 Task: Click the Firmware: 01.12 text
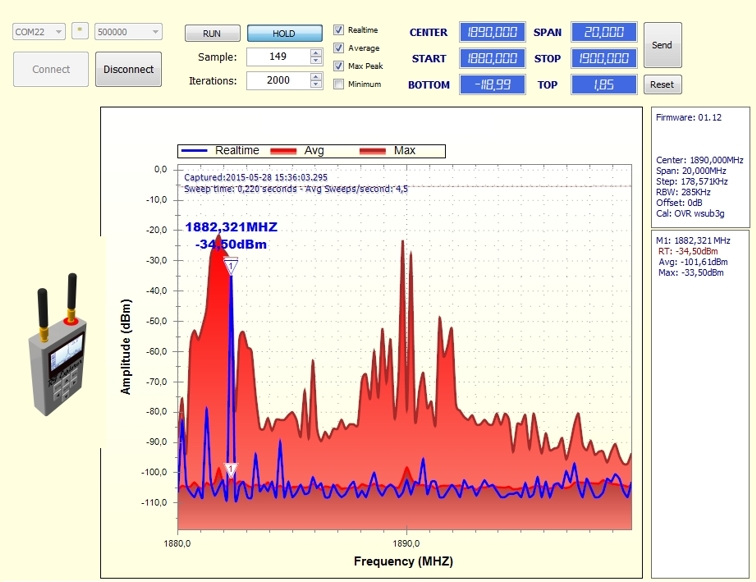(x=688, y=117)
